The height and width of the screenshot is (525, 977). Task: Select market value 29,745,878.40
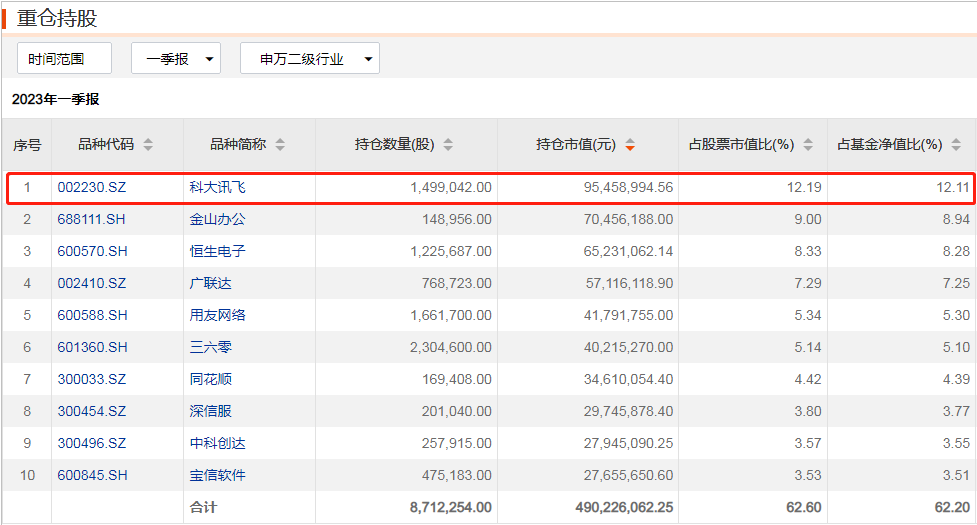(x=628, y=411)
